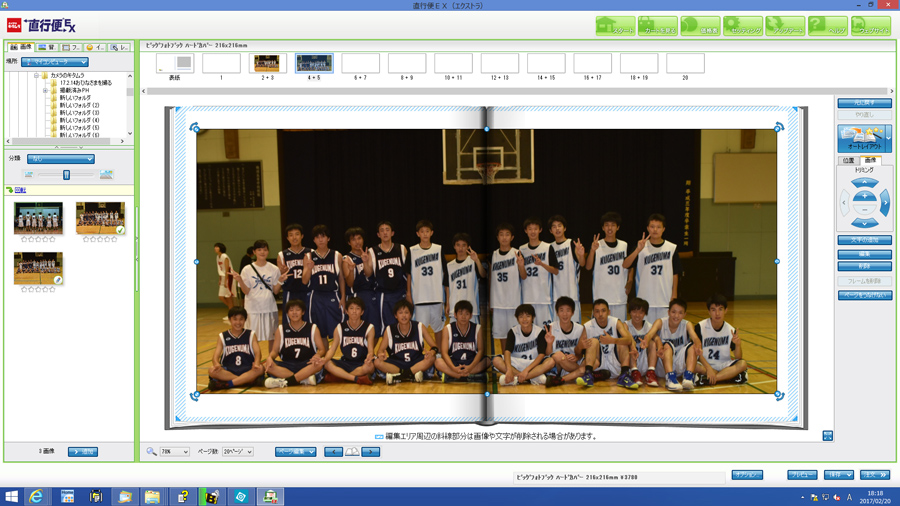The height and width of the screenshot is (506, 900).
Task: Click the 文字の追加 add text button
Action: (864, 241)
